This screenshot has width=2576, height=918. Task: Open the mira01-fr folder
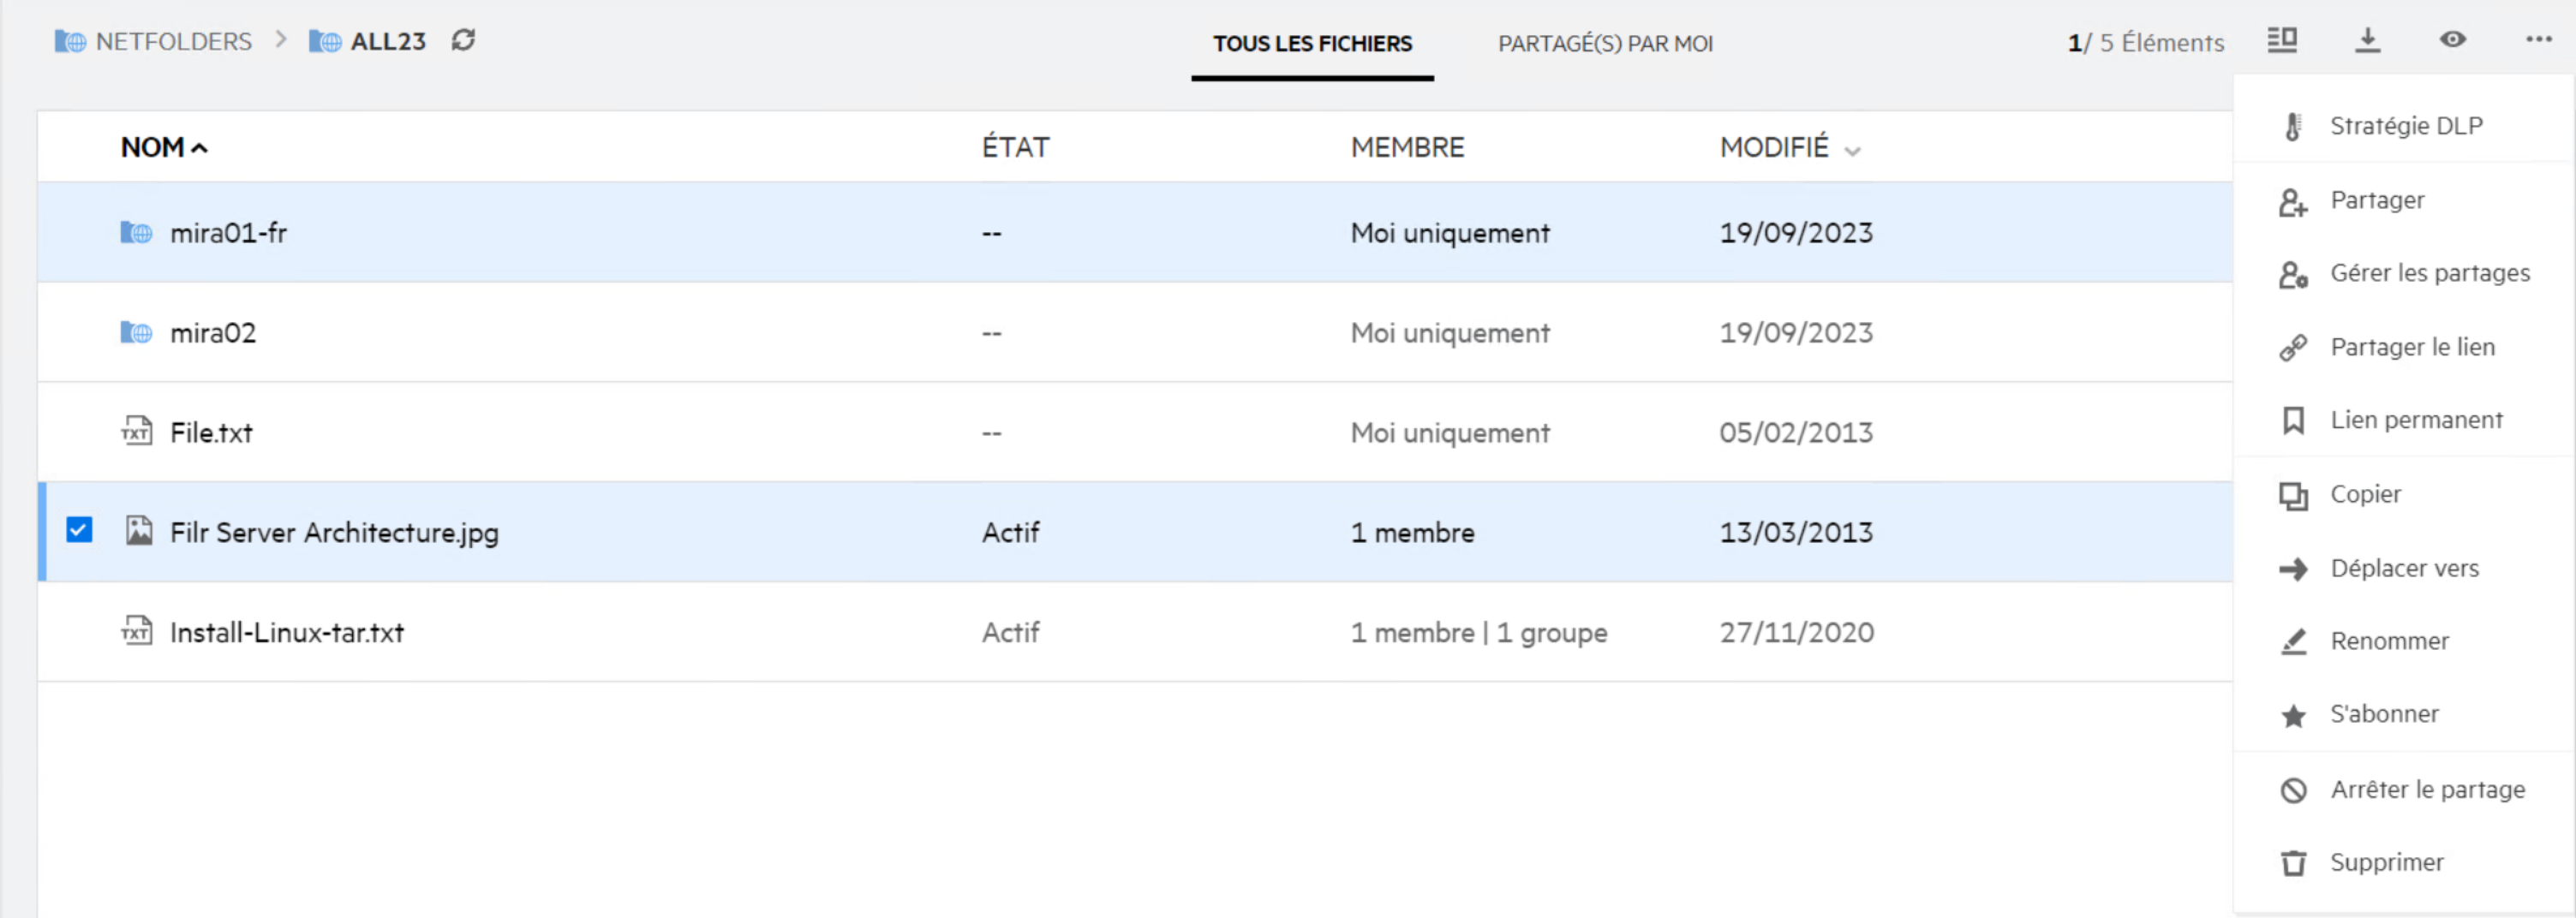point(228,233)
